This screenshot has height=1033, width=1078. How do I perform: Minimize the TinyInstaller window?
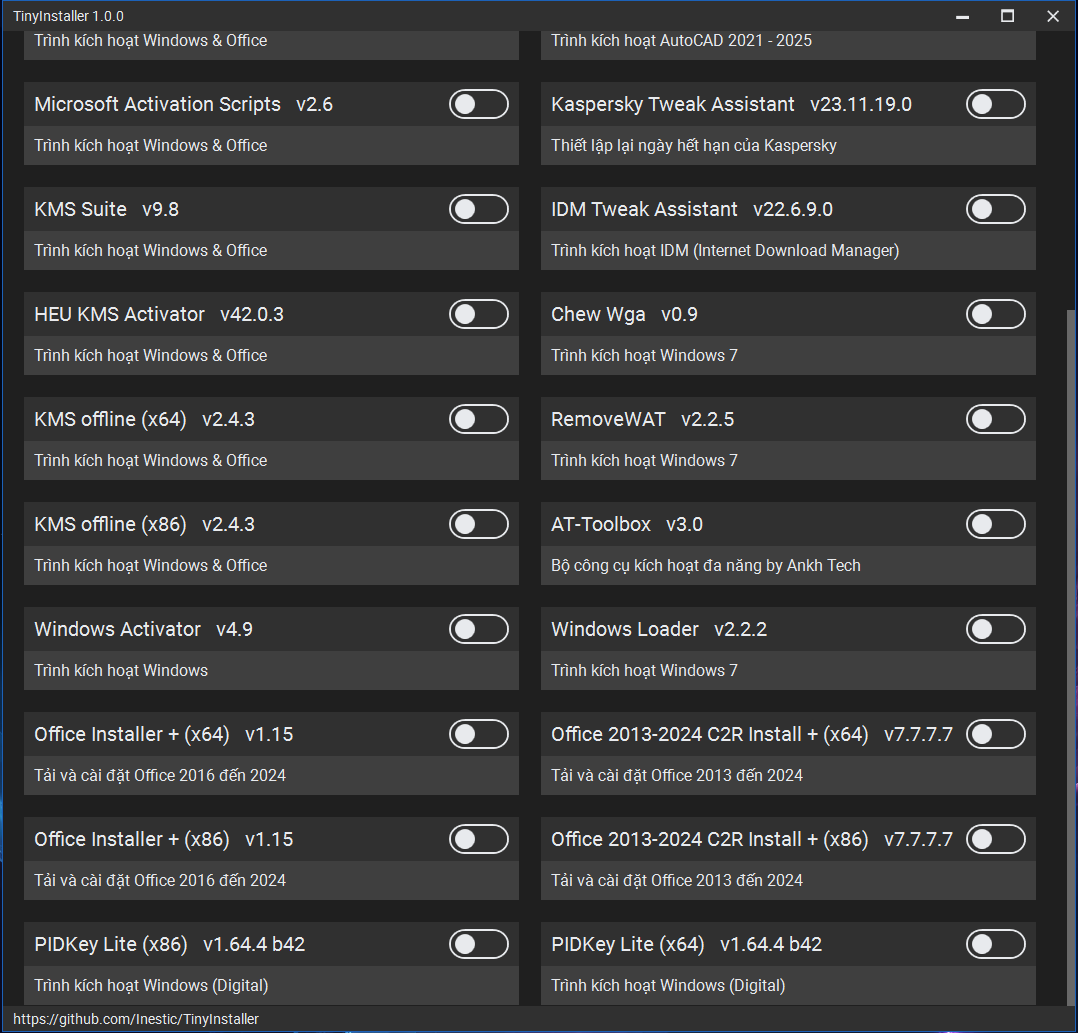(962, 16)
